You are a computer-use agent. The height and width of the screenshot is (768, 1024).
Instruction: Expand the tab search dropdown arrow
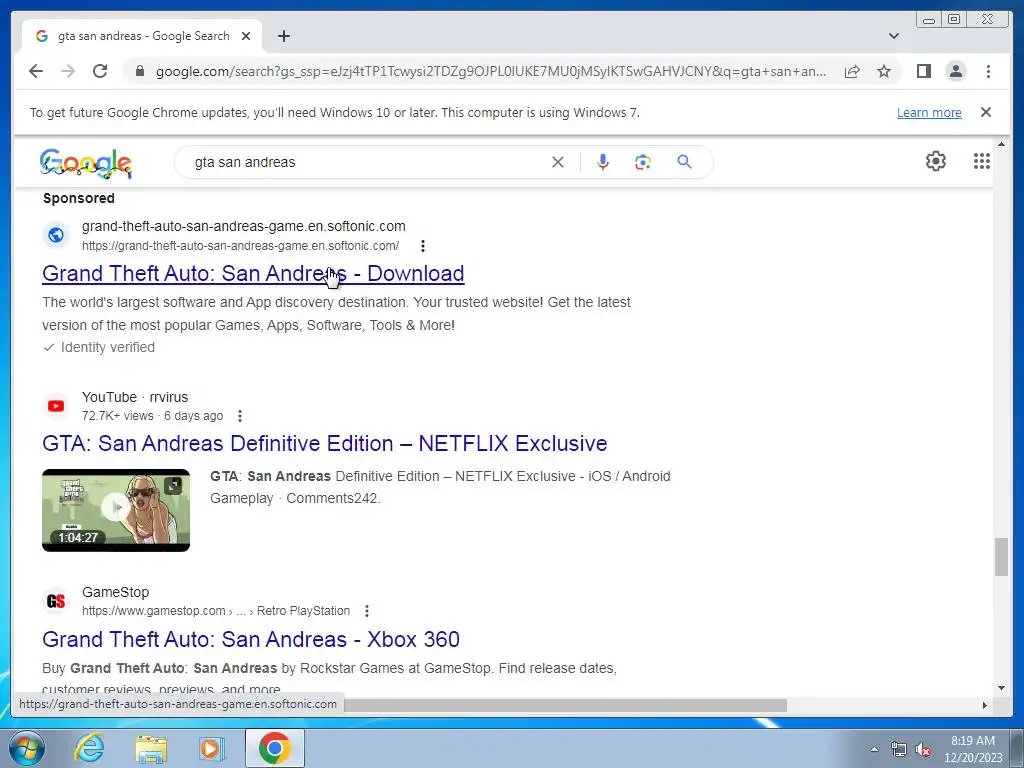pyautogui.click(x=894, y=36)
